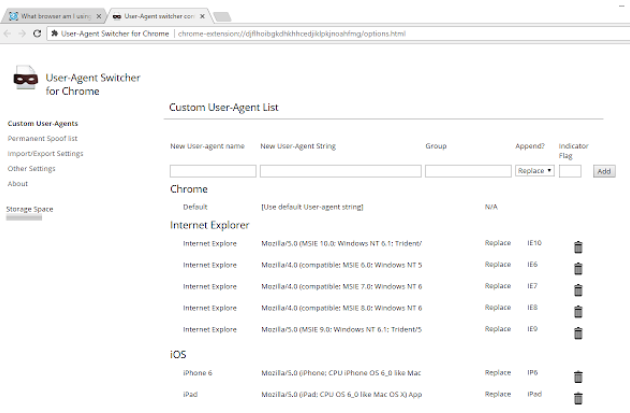Click the Storage Space usage bar
Screen dimensions: 630x413
point(24,218)
